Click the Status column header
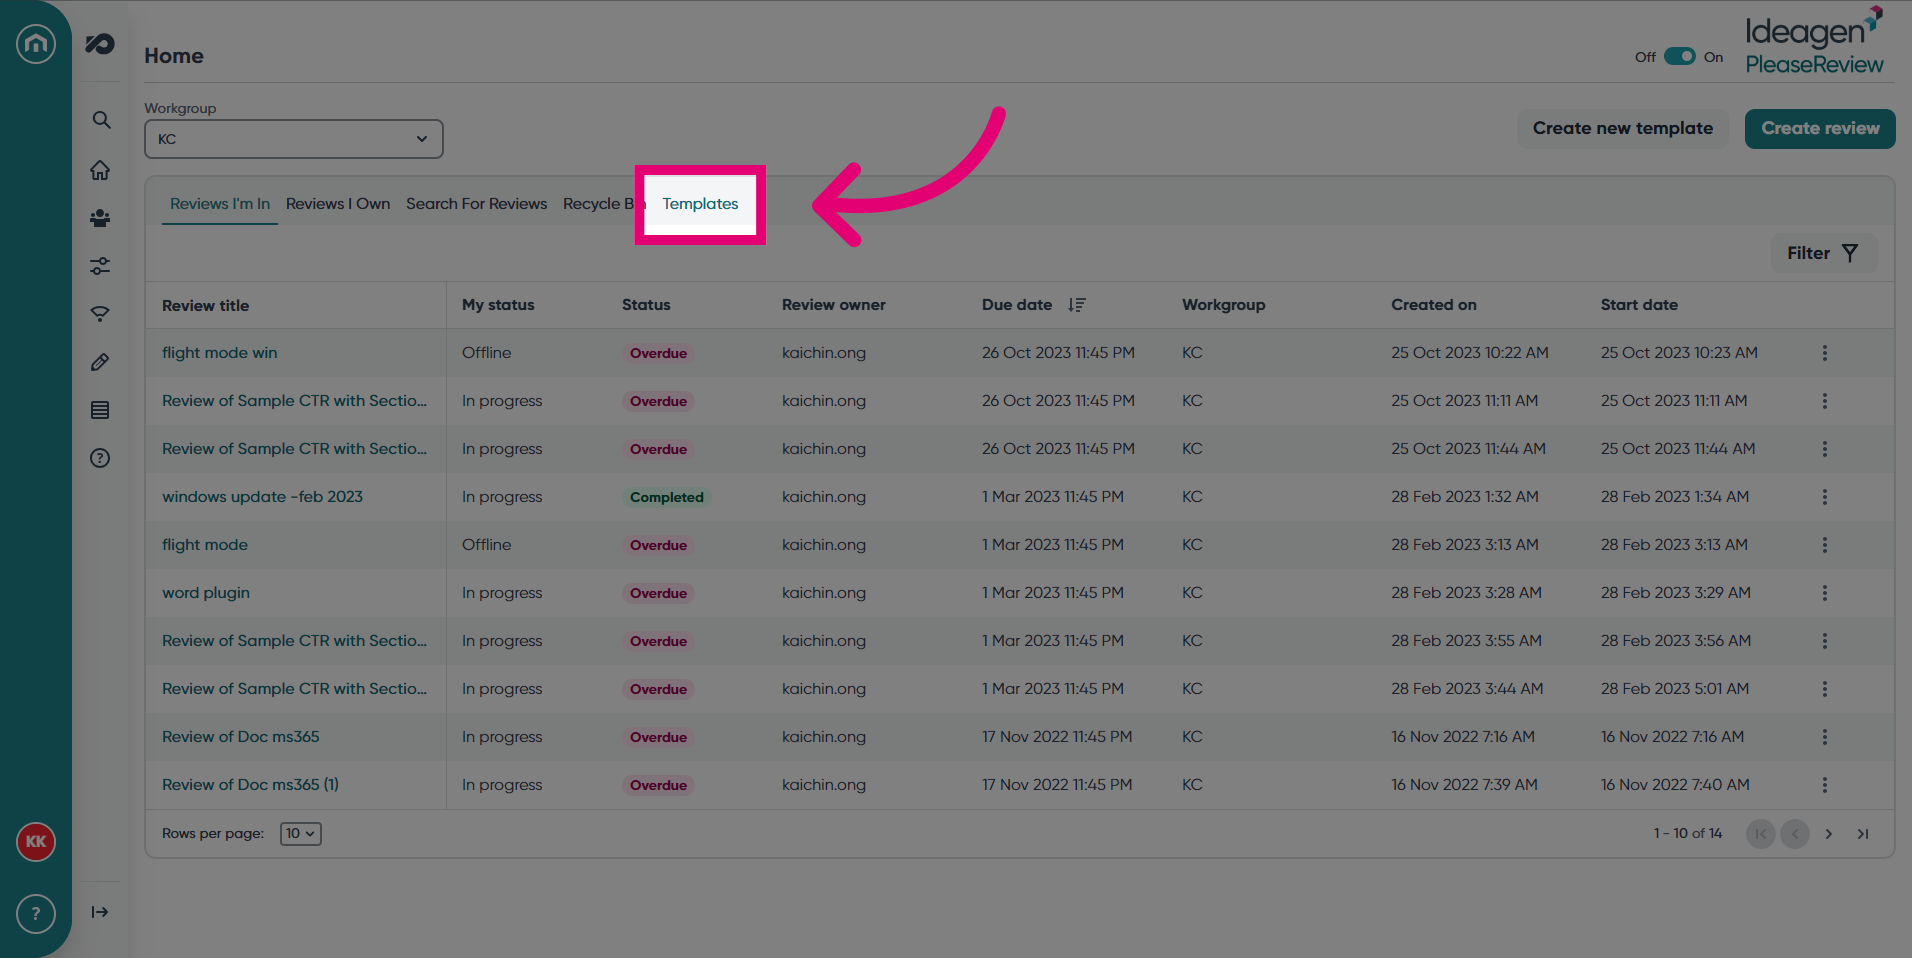Viewport: 1912px width, 958px height. pyautogui.click(x=646, y=305)
